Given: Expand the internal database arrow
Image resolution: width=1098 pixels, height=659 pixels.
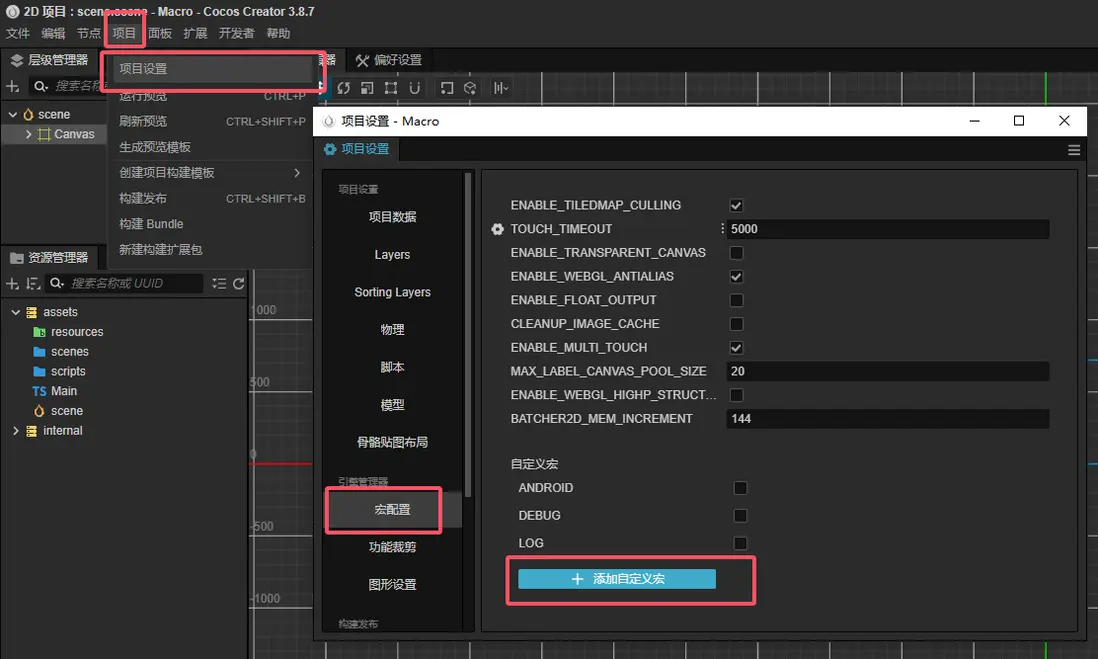Looking at the screenshot, I should 15,431.
